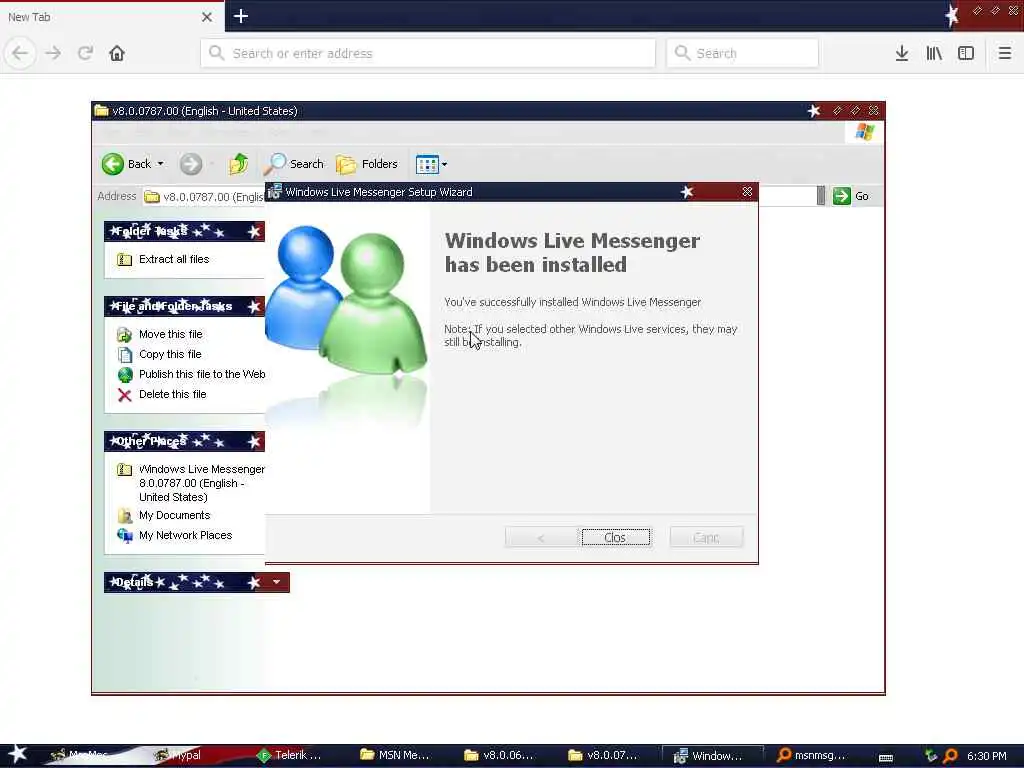This screenshot has width=1024, height=768.
Task: Open the browser library icon
Action: [x=934, y=53]
